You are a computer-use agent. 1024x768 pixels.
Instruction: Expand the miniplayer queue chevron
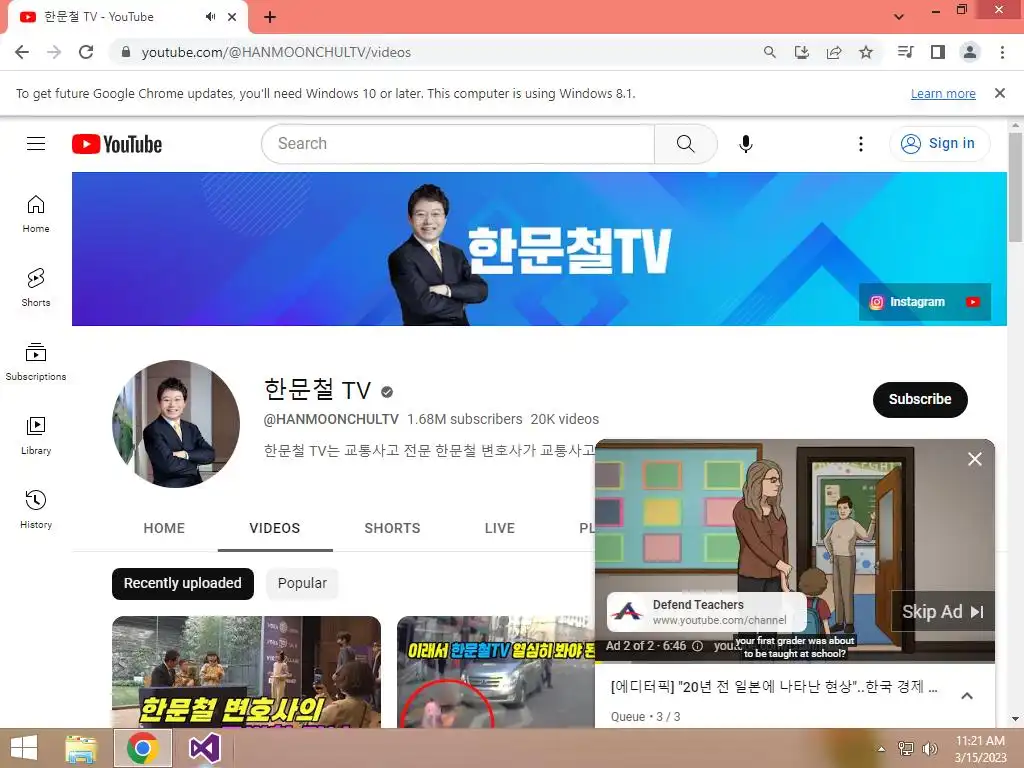[967, 696]
